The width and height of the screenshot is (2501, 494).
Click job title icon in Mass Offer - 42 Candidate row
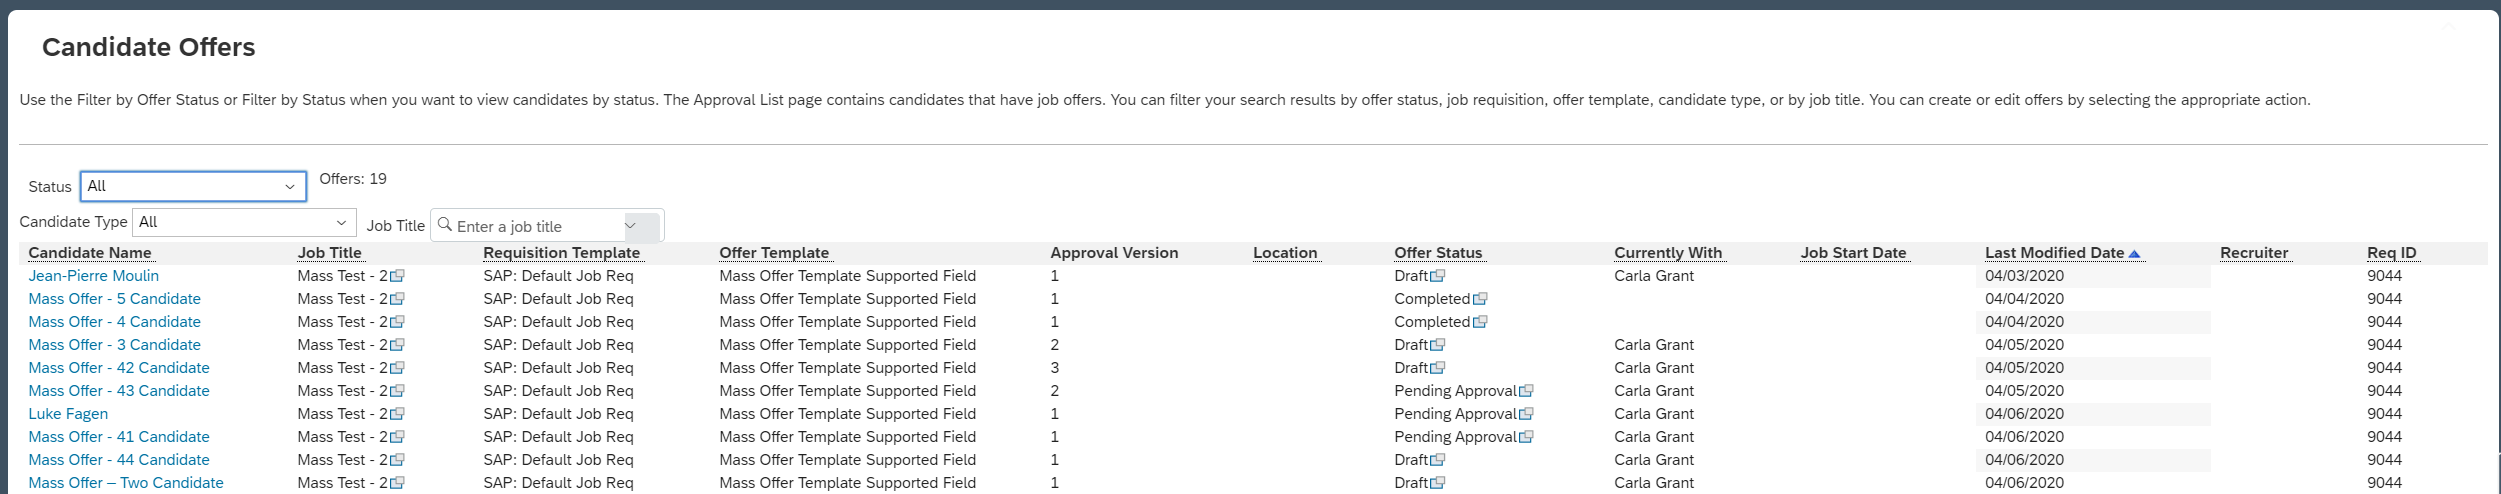[397, 368]
